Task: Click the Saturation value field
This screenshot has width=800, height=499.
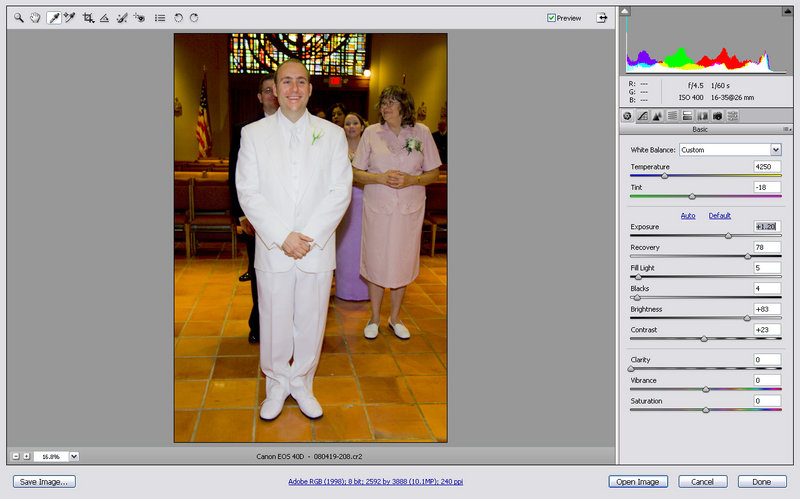Action: point(767,401)
